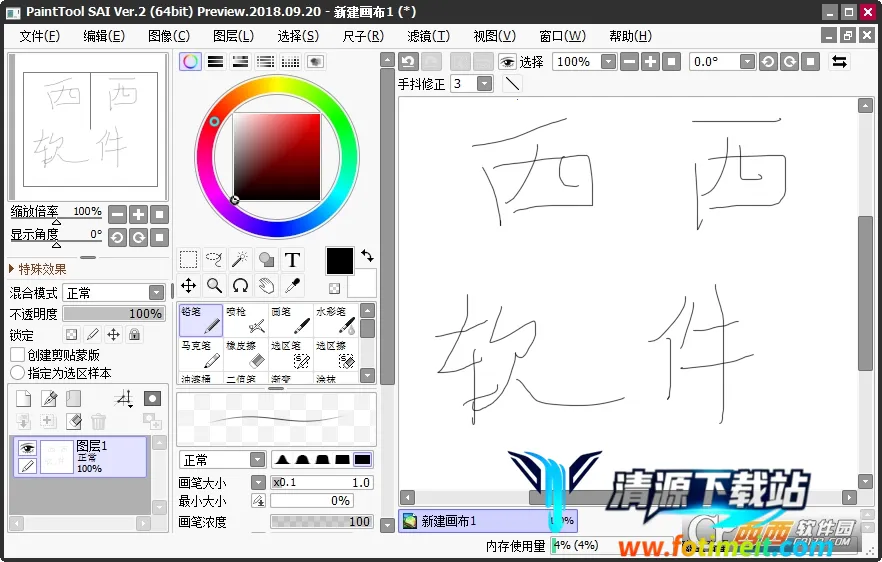Screen dimensions: 882x562
Task: Select the move tool
Action: coord(188,286)
